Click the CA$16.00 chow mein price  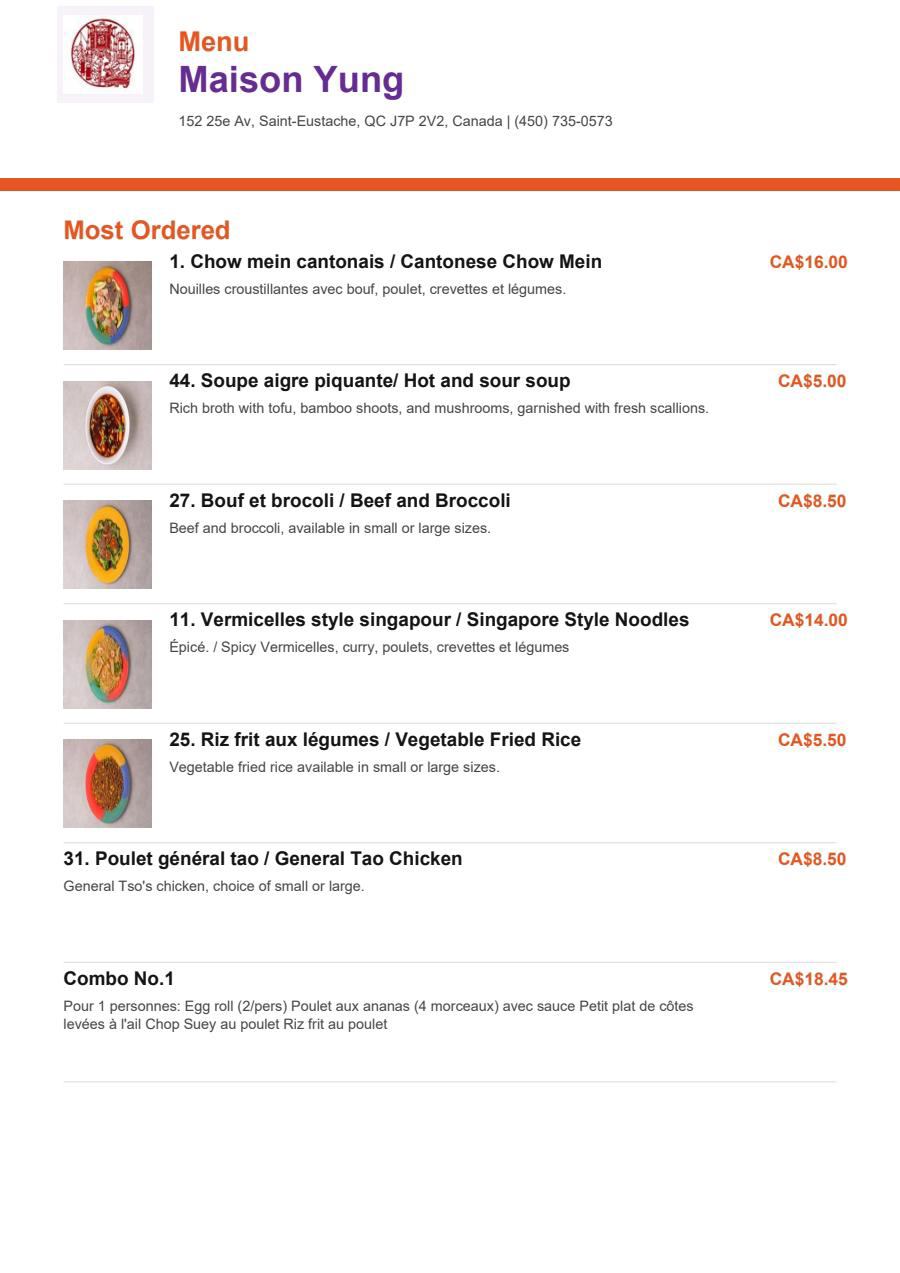point(808,262)
